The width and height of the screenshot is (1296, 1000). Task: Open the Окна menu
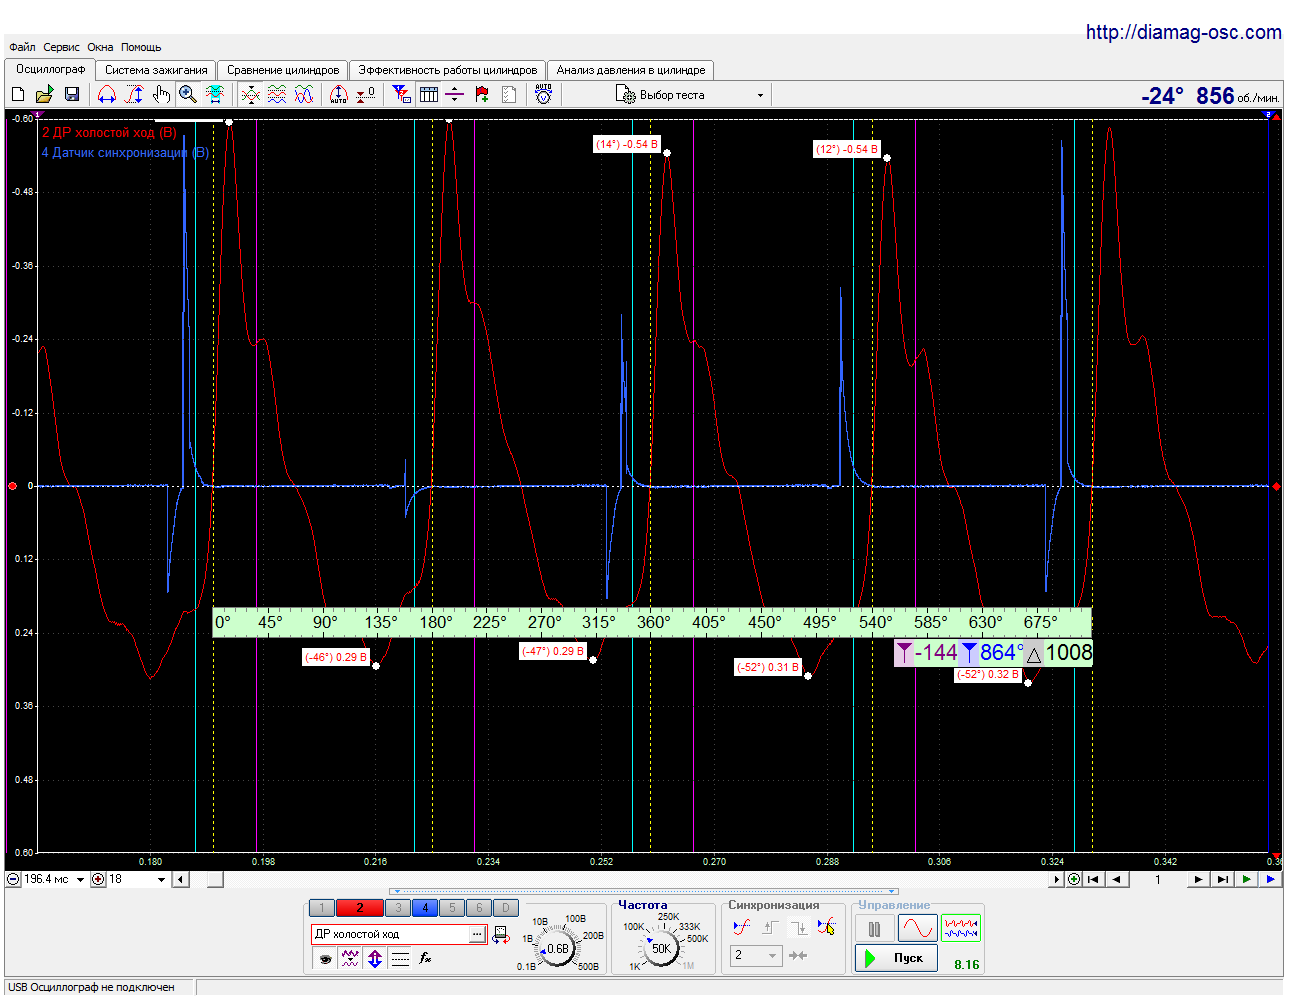pyautogui.click(x=100, y=47)
